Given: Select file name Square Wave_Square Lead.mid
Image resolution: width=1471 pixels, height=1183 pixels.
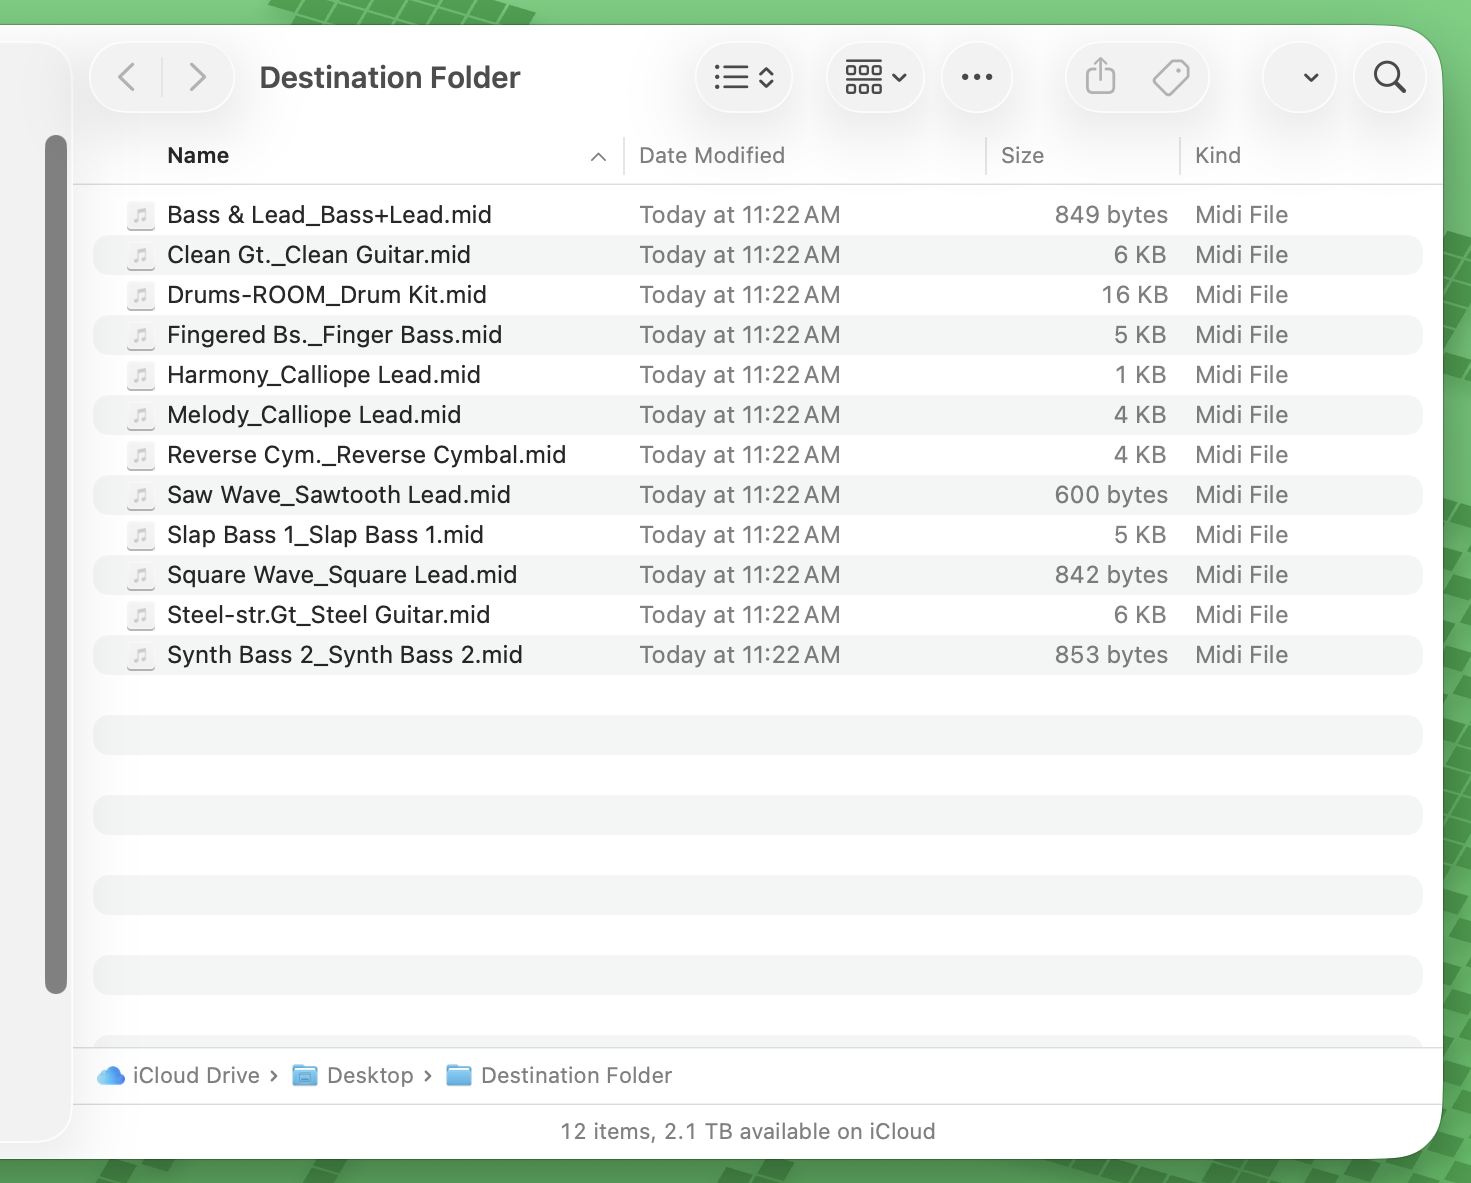Looking at the screenshot, I should pyautogui.click(x=342, y=575).
